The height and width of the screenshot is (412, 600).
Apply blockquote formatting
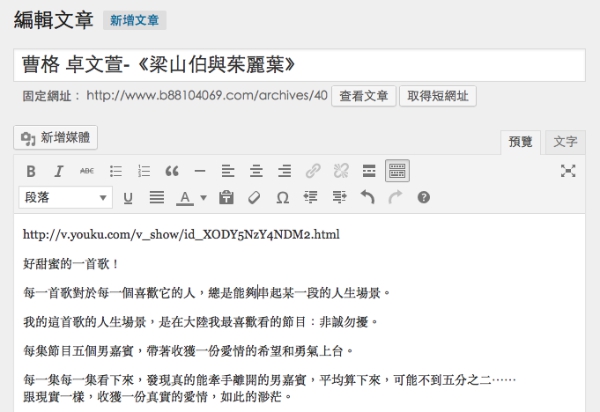(172, 171)
